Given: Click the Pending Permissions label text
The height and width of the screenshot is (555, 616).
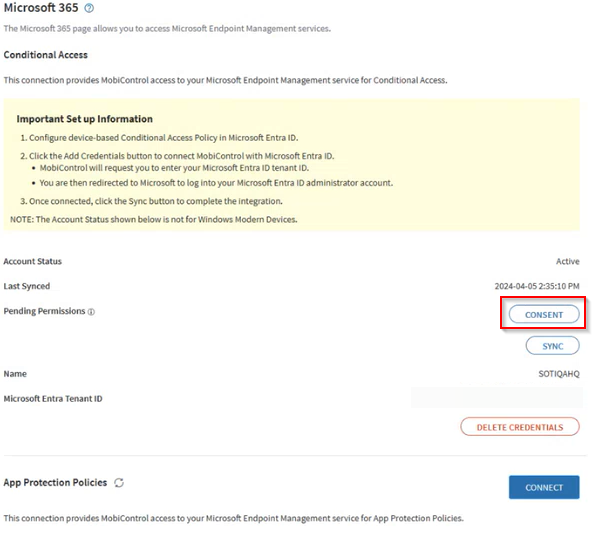Looking at the screenshot, I should [44, 311].
